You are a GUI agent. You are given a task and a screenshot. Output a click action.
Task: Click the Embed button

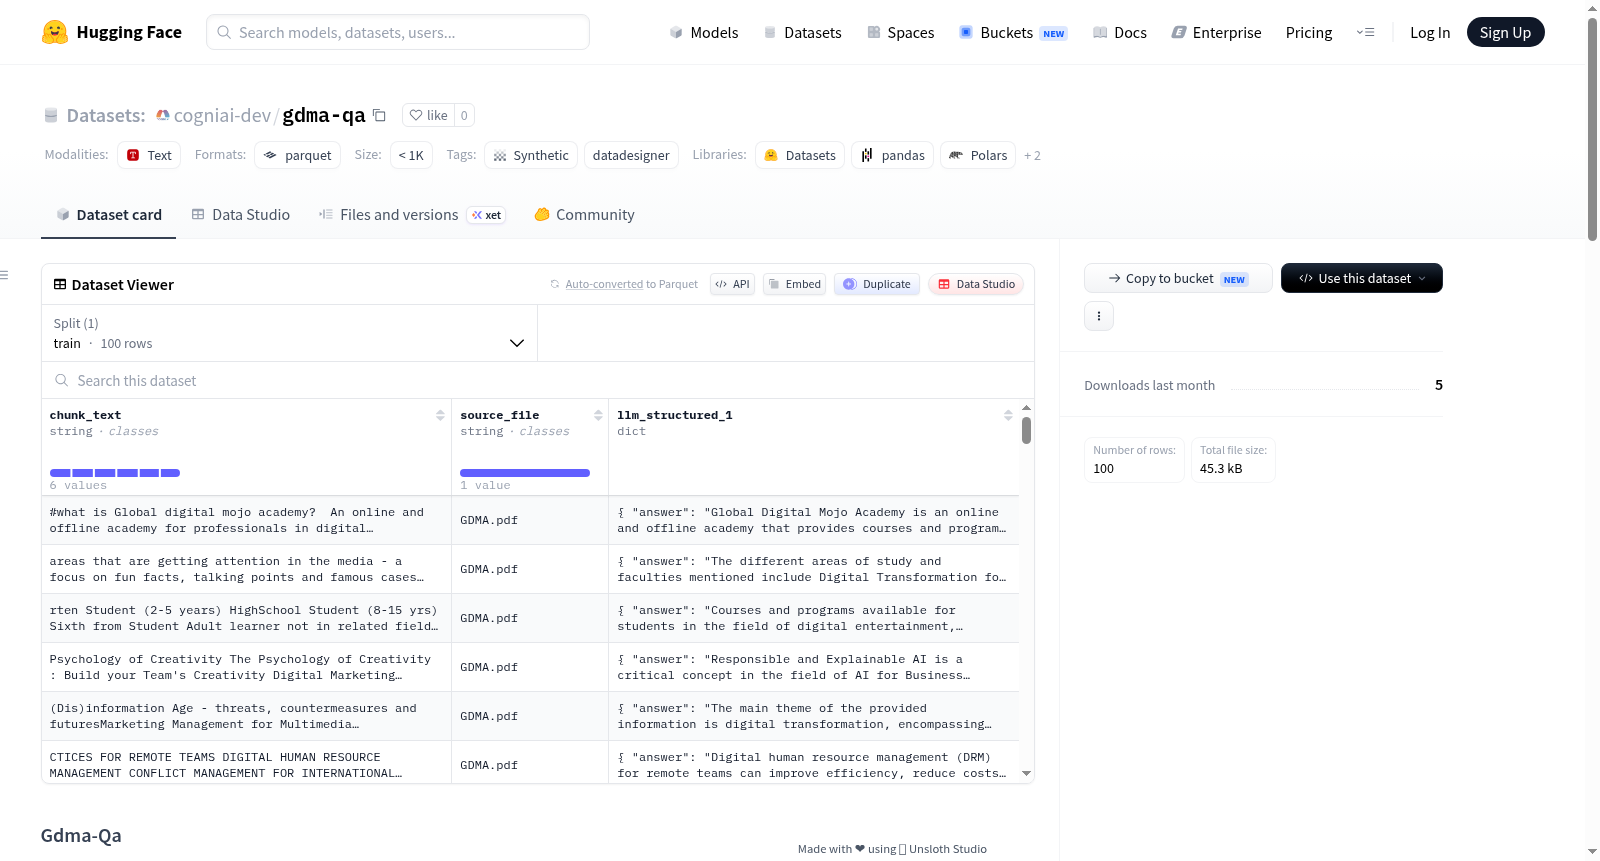pyautogui.click(x=794, y=284)
